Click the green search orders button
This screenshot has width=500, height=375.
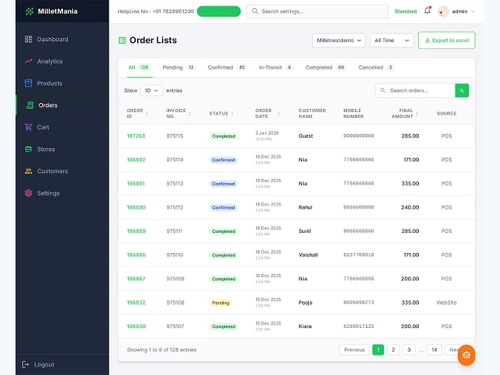pyautogui.click(x=462, y=91)
